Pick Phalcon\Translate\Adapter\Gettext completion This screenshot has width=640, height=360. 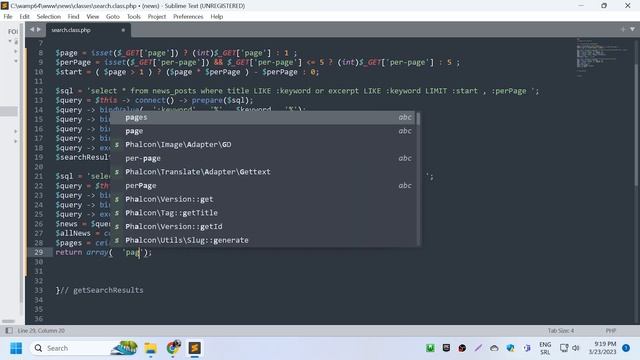point(263,172)
